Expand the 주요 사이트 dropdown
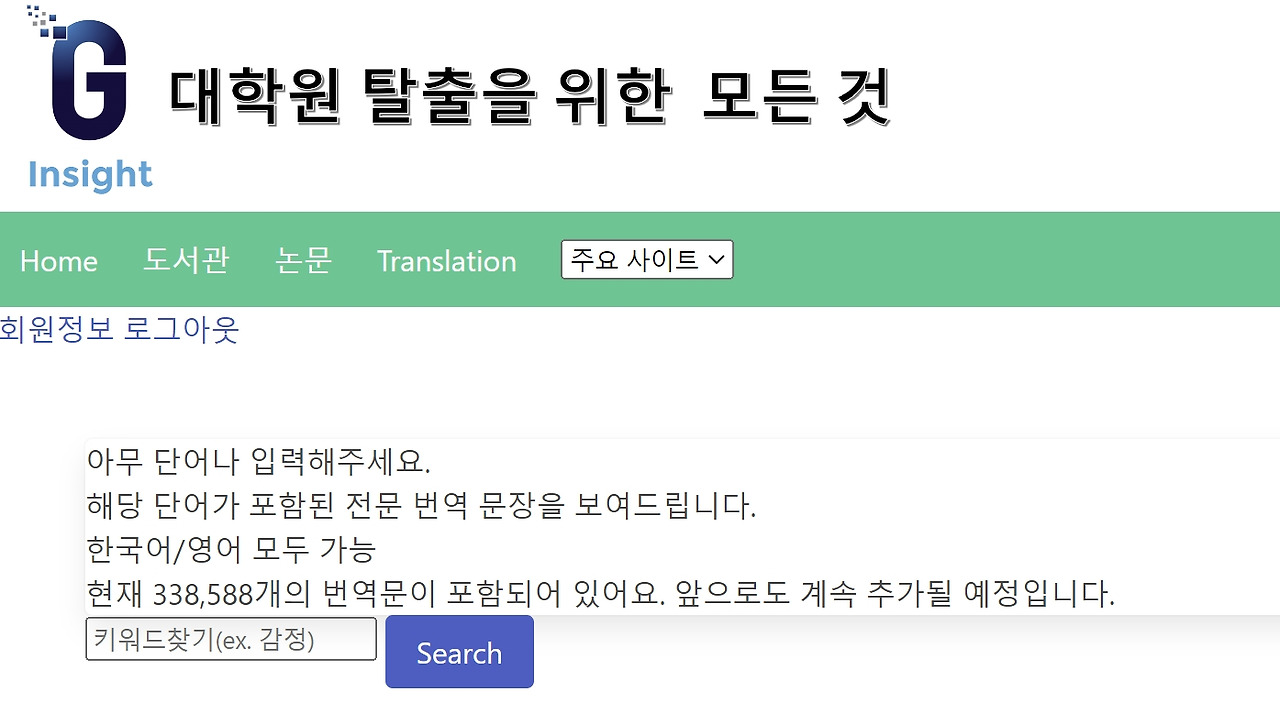This screenshot has width=1280, height=703. tap(634, 260)
